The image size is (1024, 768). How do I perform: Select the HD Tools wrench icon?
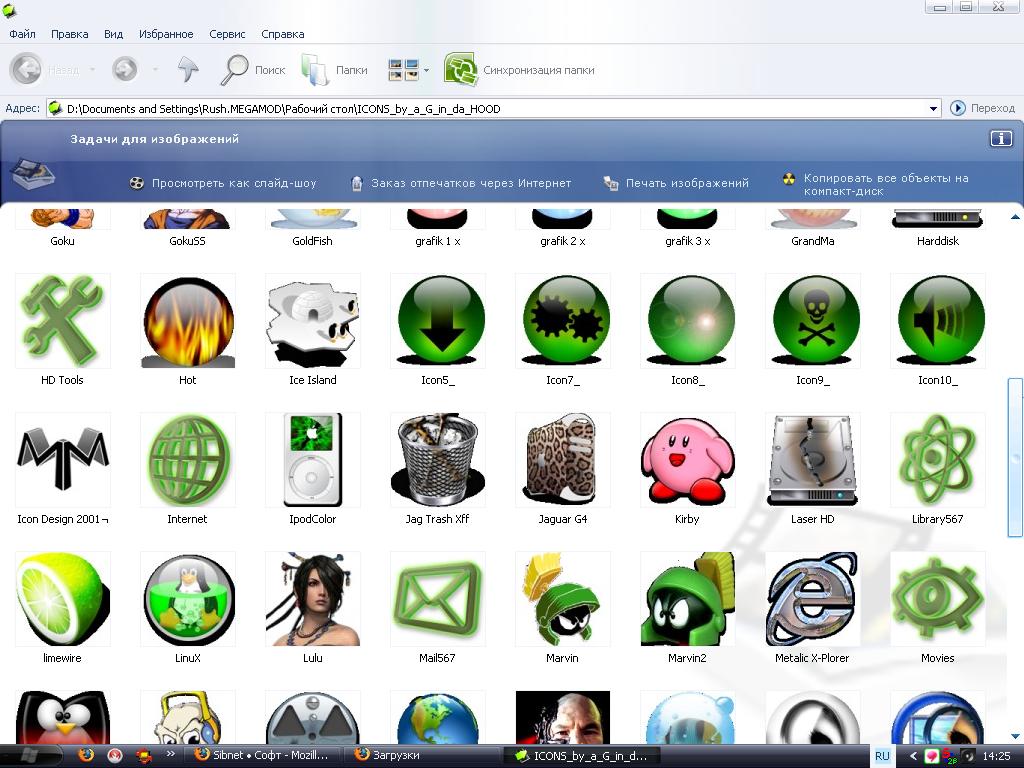(x=63, y=321)
